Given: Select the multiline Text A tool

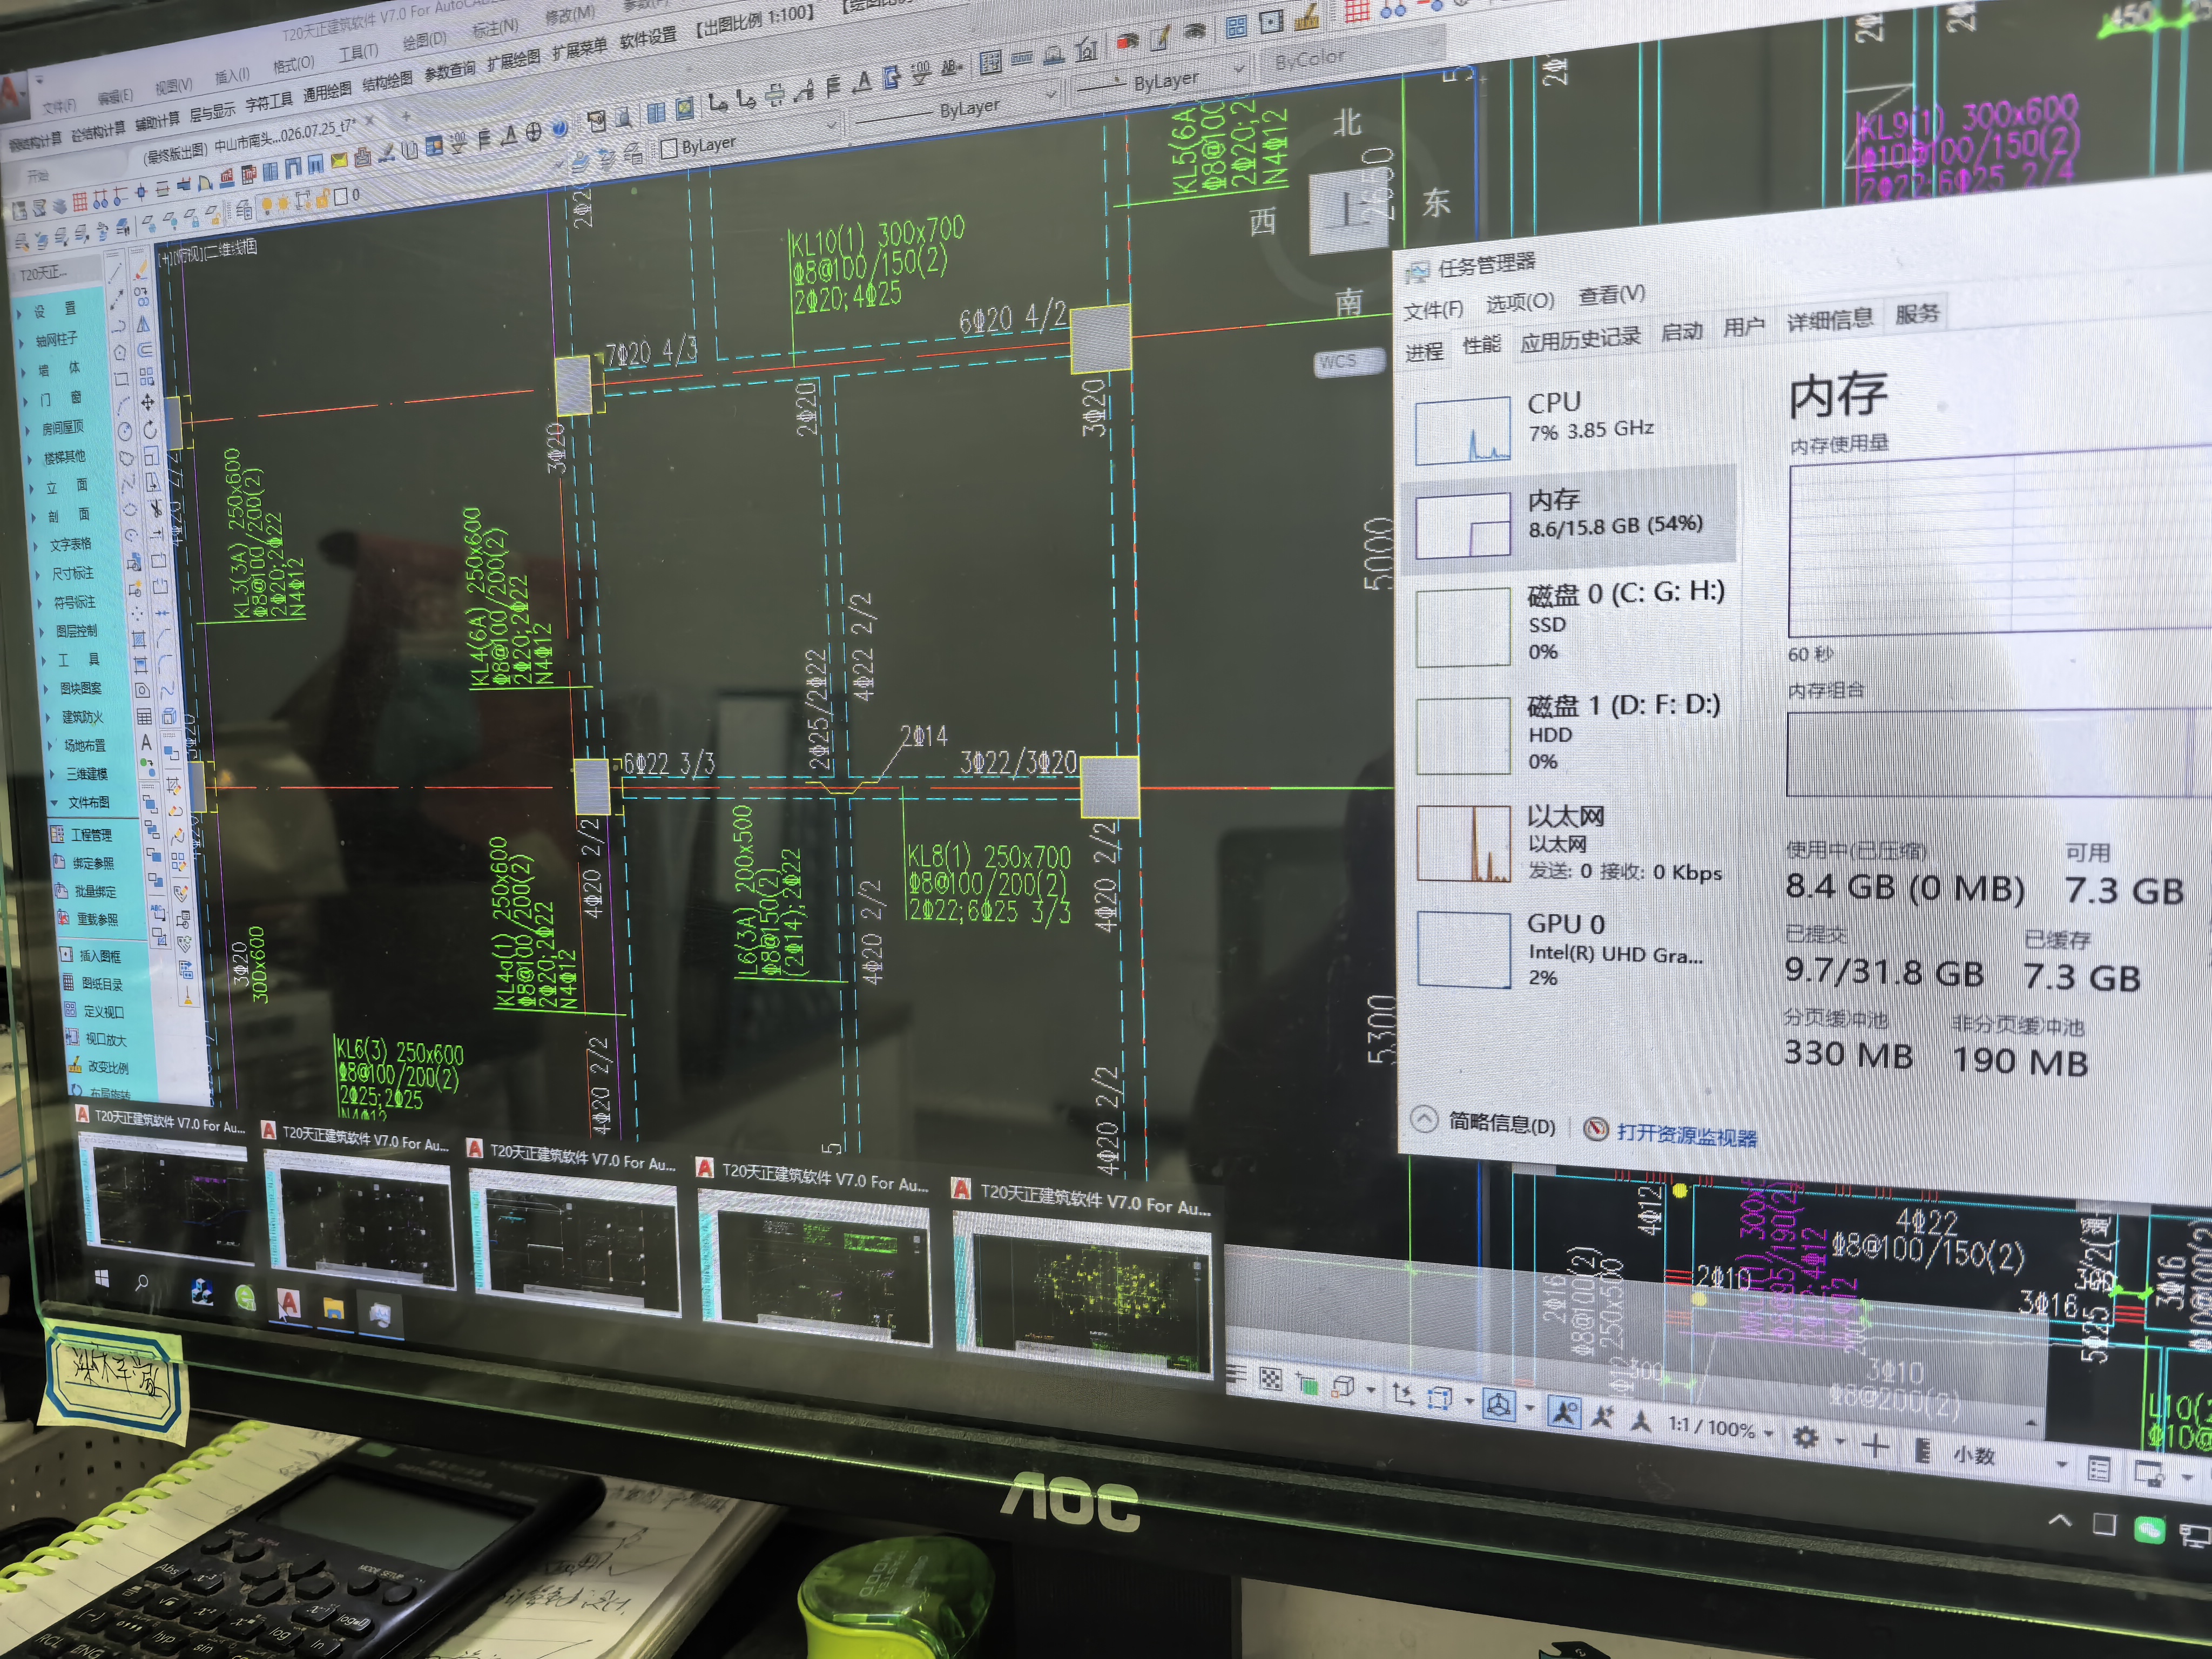Looking at the screenshot, I should (x=146, y=742).
